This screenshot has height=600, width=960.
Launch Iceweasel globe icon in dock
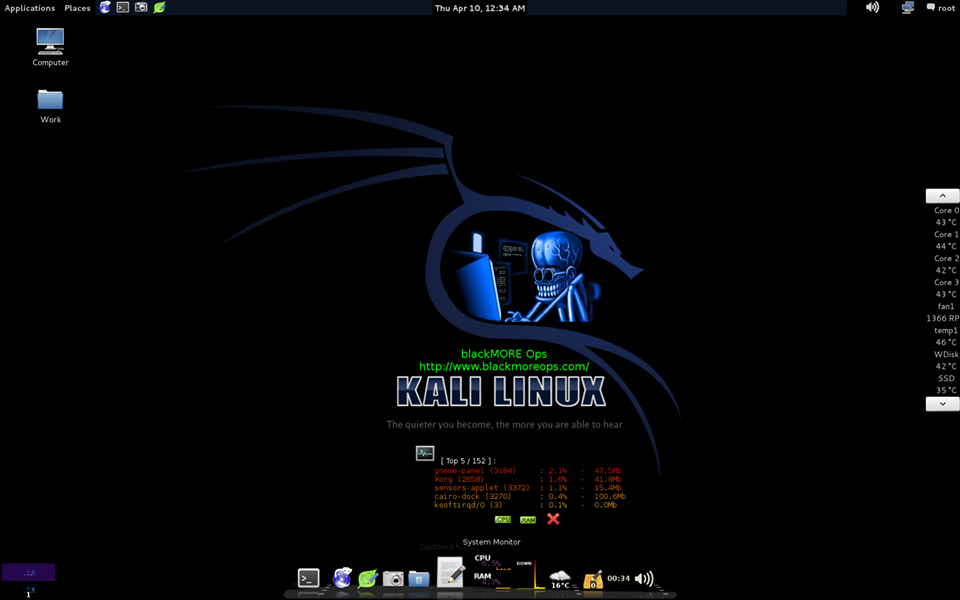[x=342, y=577]
